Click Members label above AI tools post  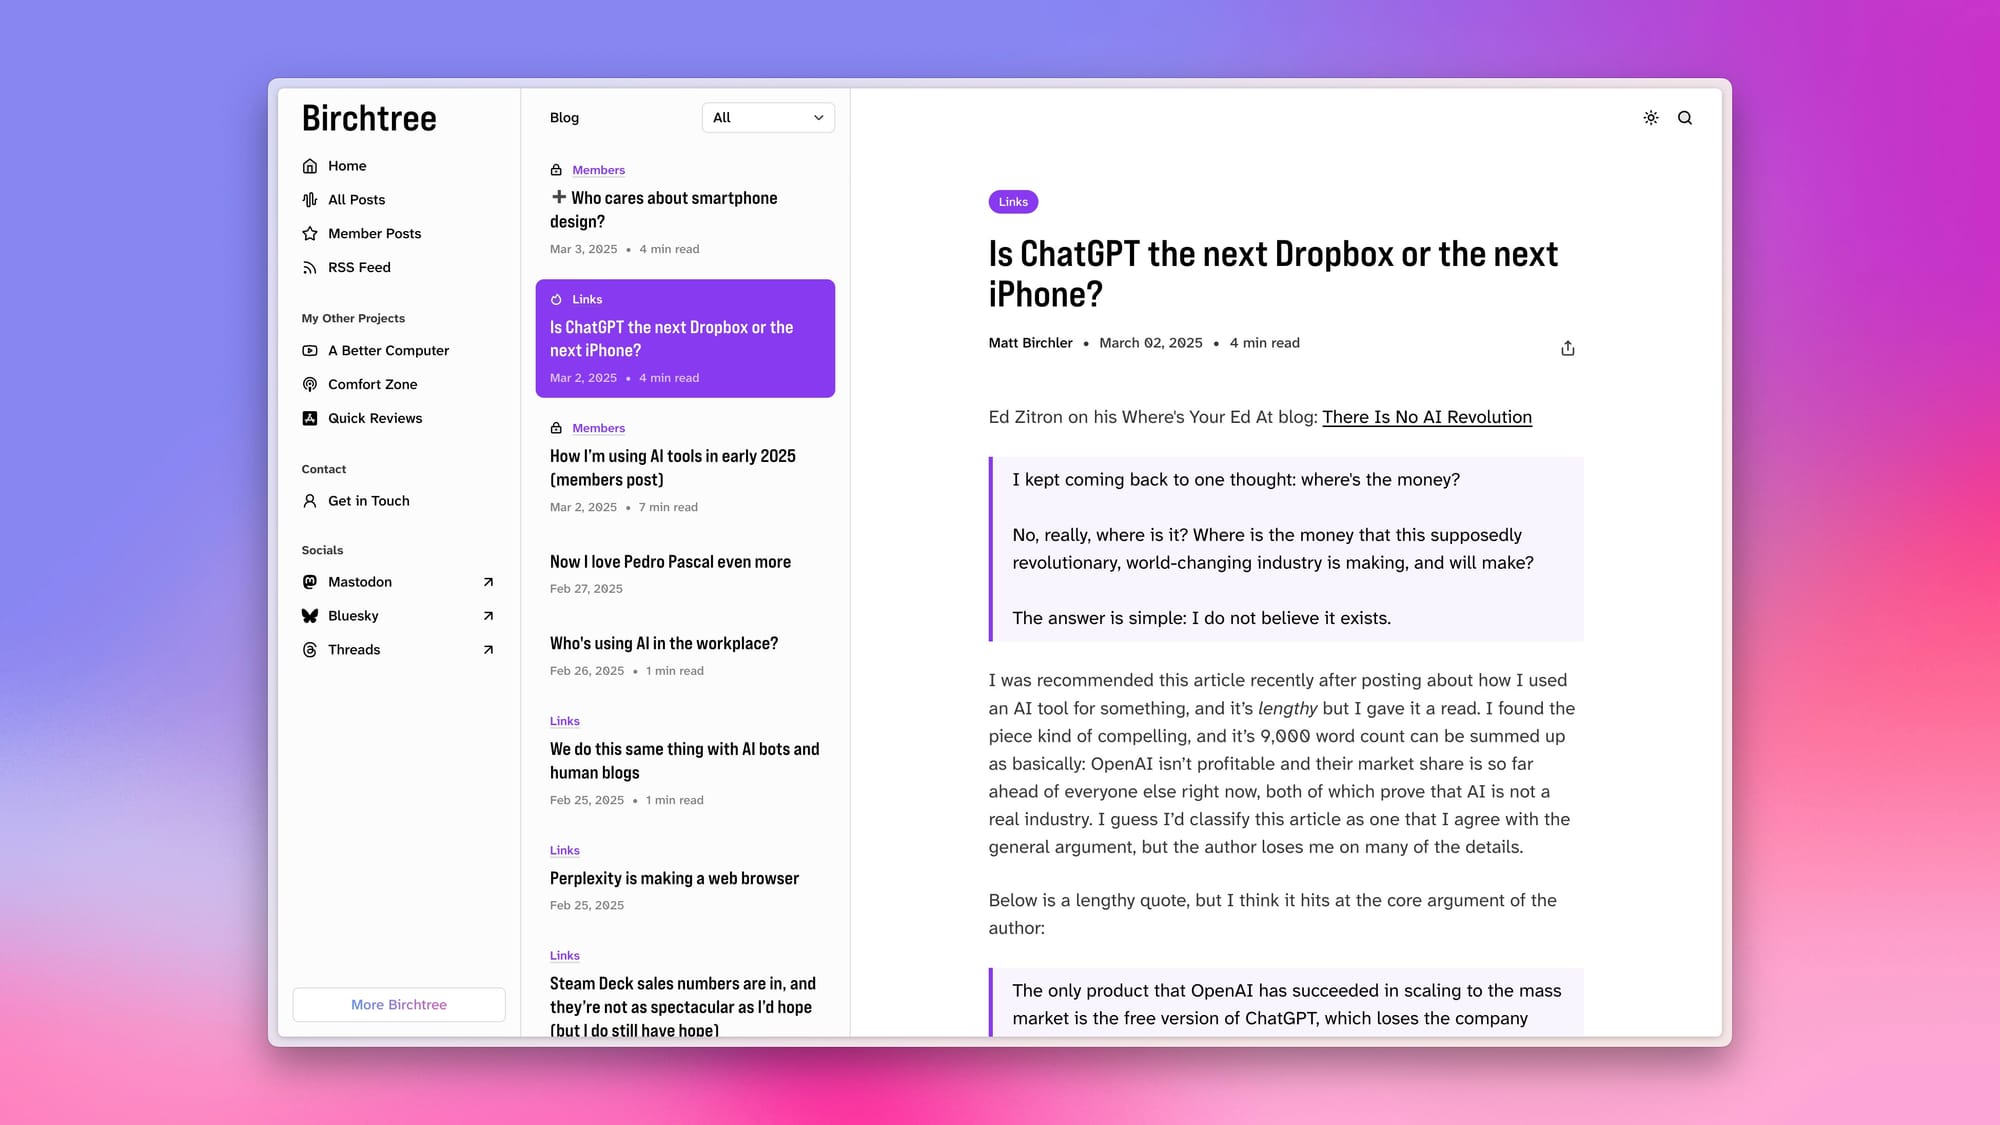(x=598, y=428)
